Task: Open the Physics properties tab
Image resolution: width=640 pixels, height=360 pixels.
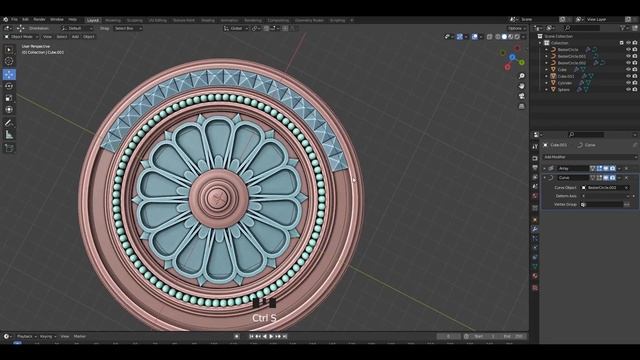Action: 535,248
